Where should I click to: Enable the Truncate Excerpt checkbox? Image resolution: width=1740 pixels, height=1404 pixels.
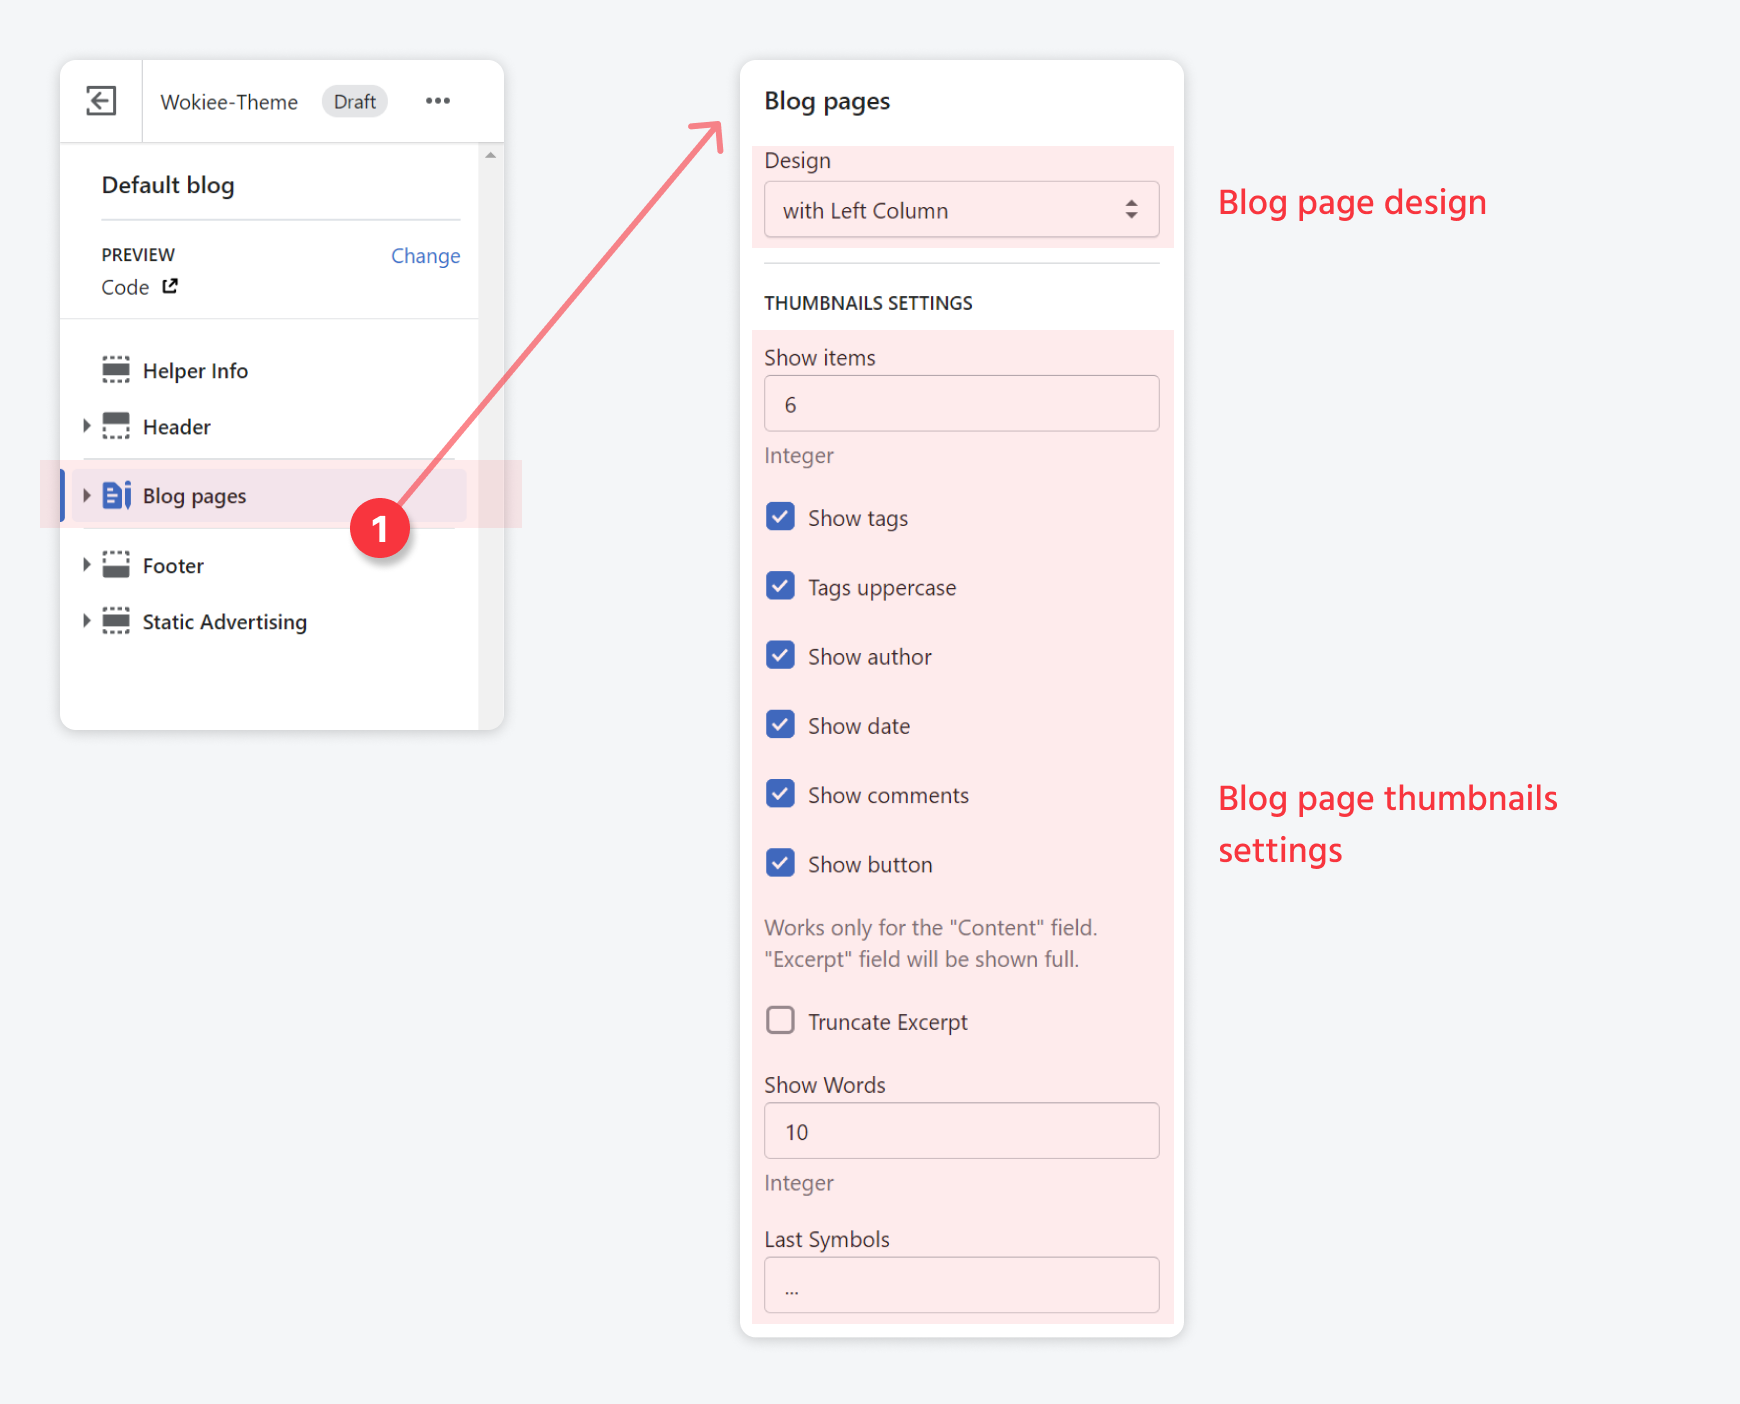tap(780, 1021)
